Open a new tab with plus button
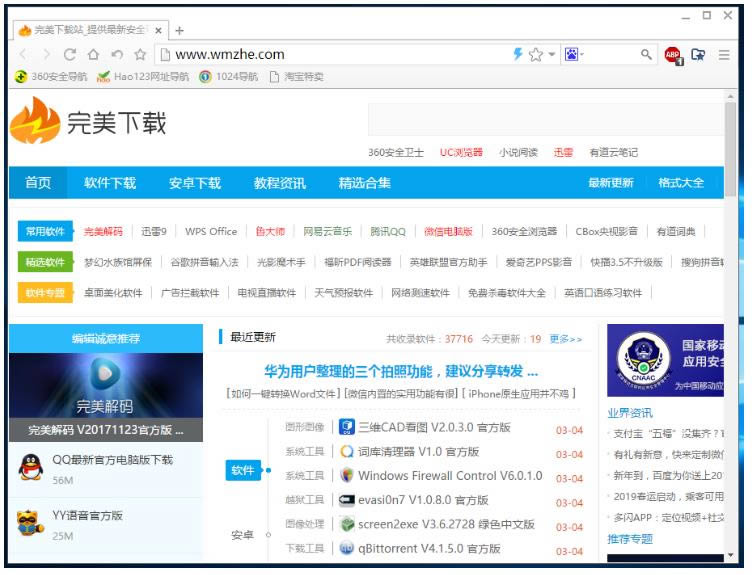755x575 pixels. tap(179, 31)
